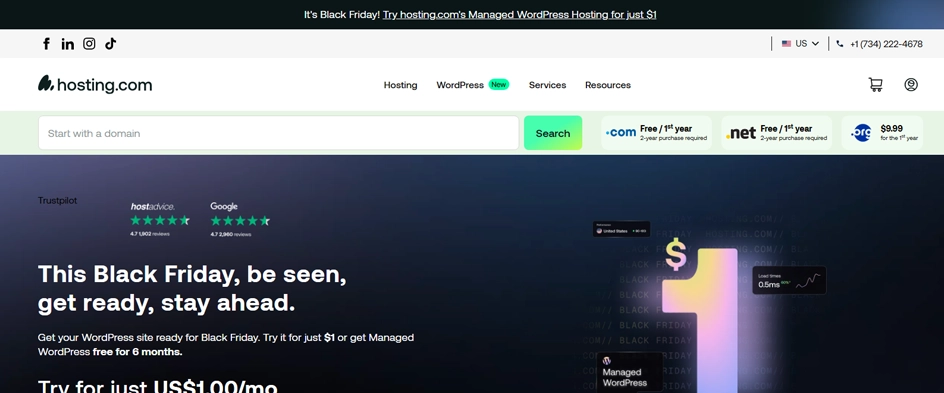This screenshot has width=944, height=393.
Task: Open the Facebook social icon
Action: coord(46,43)
